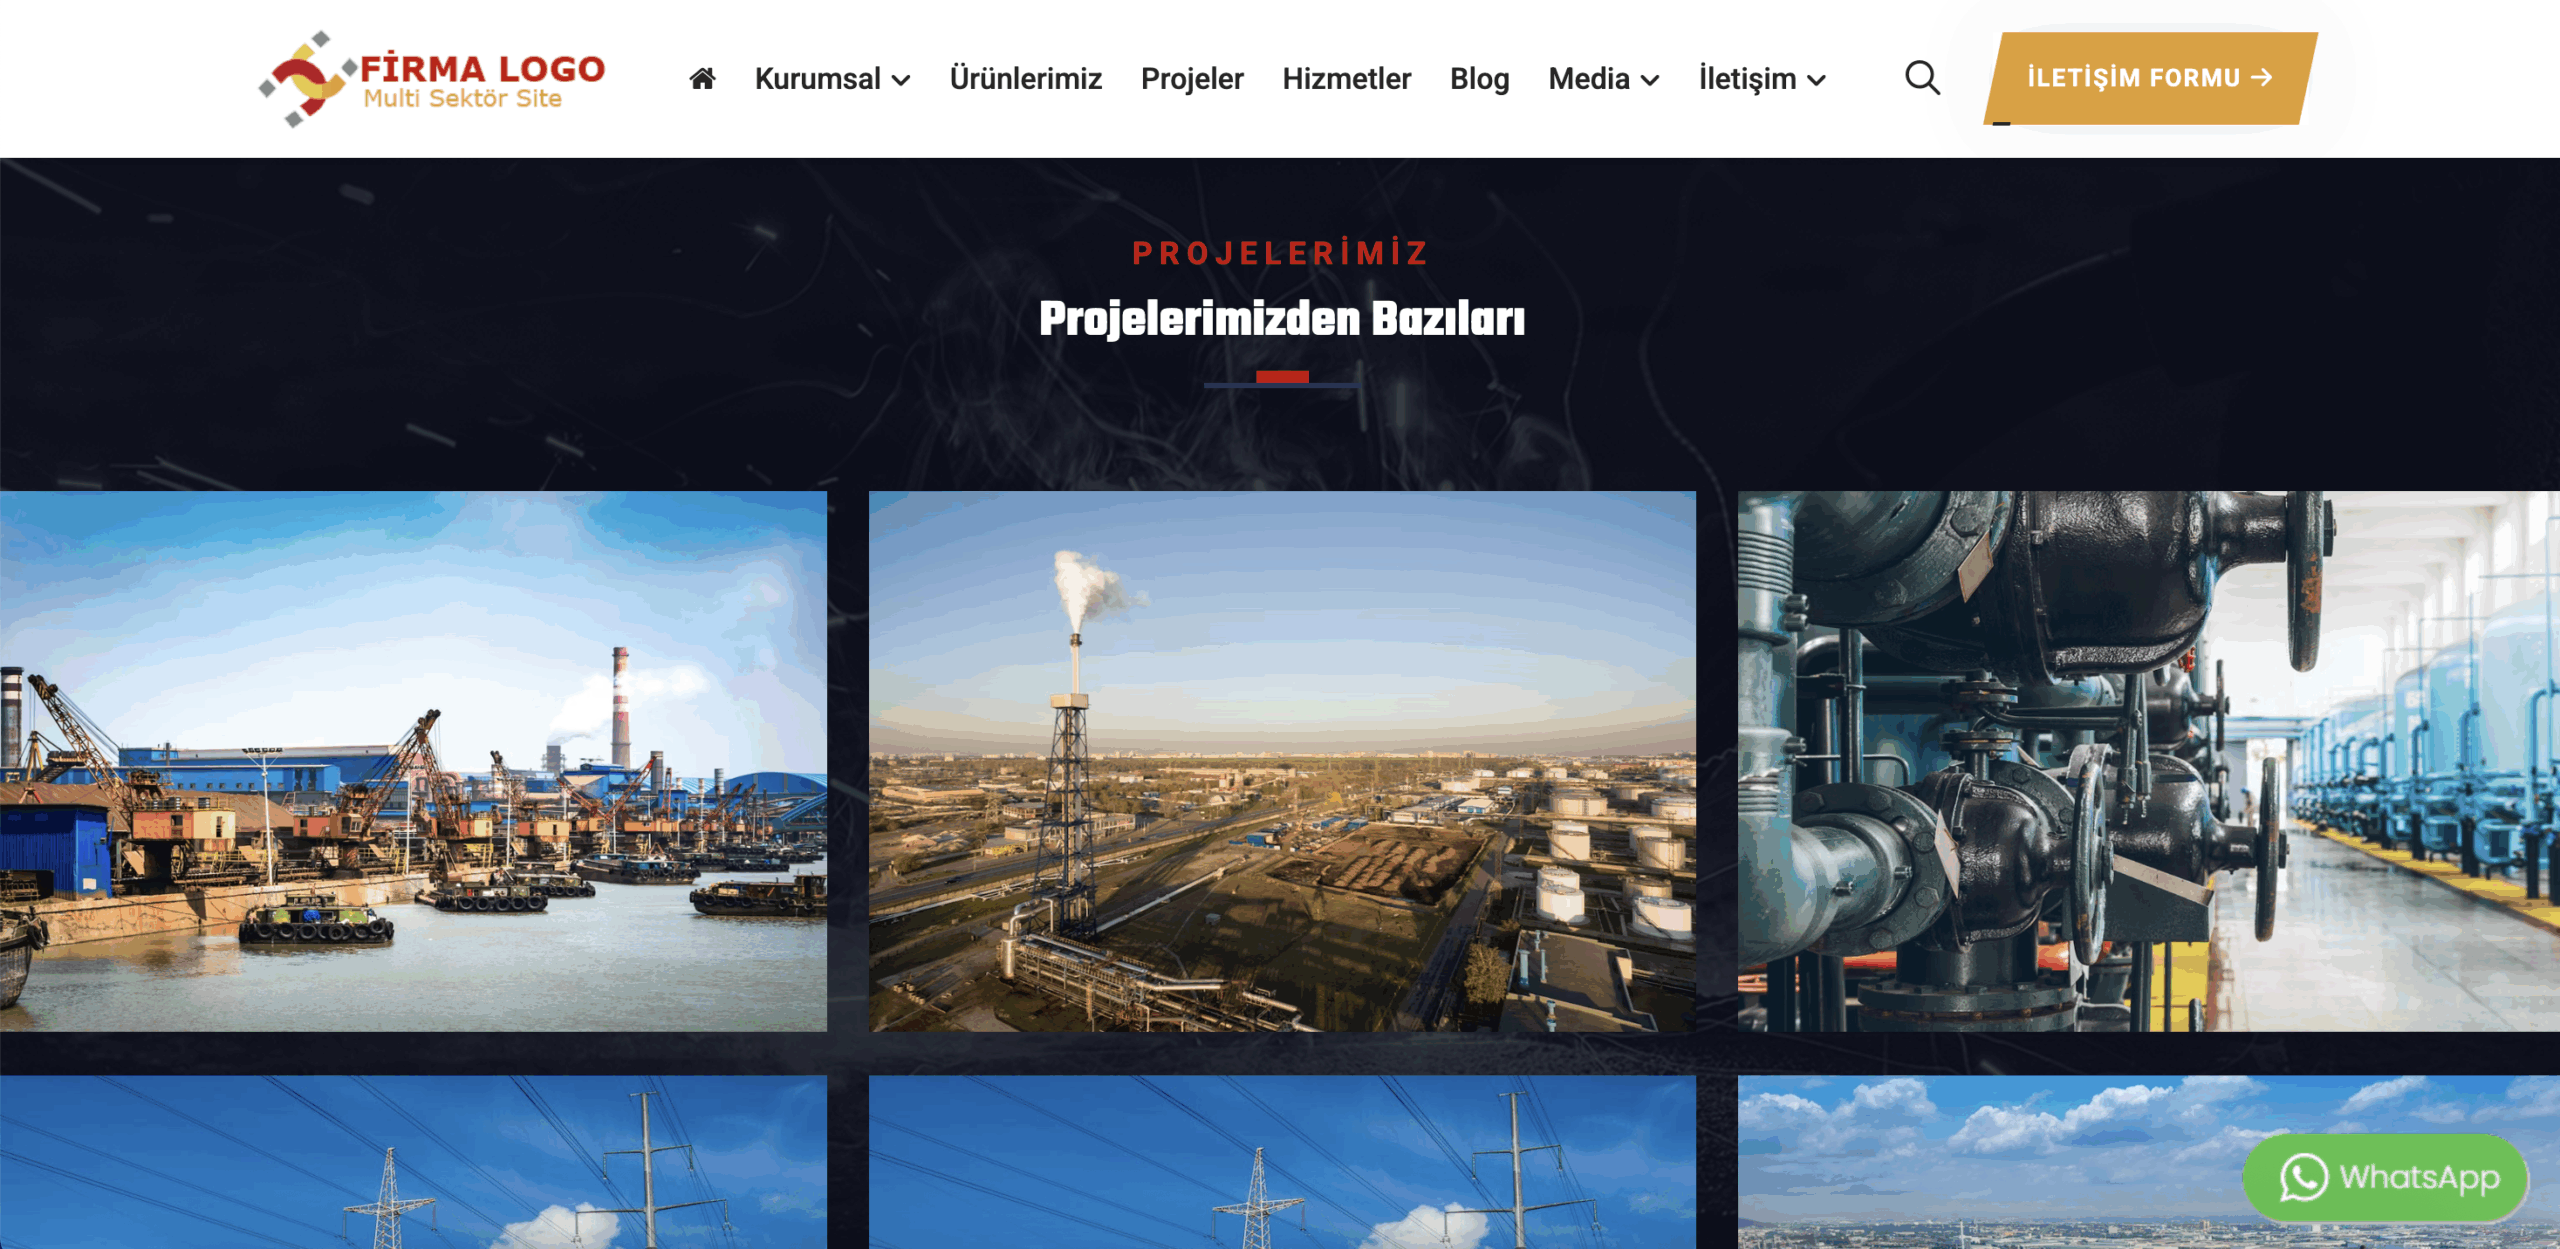Open the center power pylon project image

click(1282, 1162)
